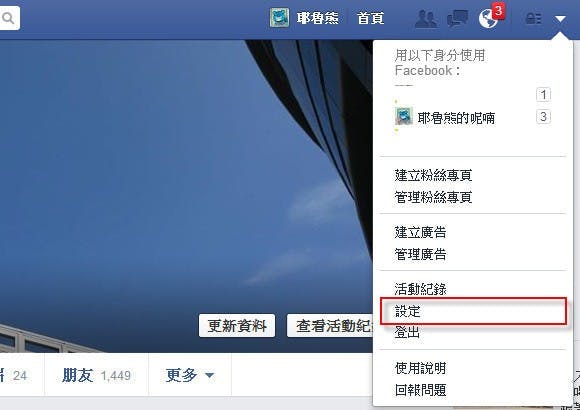
Task: Choose 登出 to log out
Action: point(407,332)
